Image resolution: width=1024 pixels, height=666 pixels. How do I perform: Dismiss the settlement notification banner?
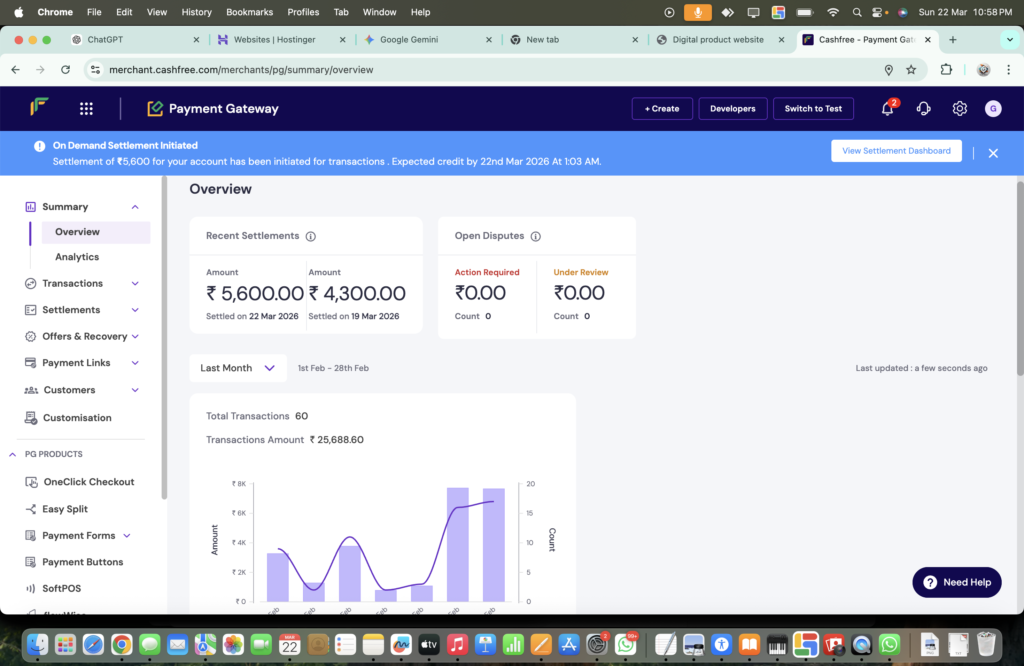coord(993,153)
